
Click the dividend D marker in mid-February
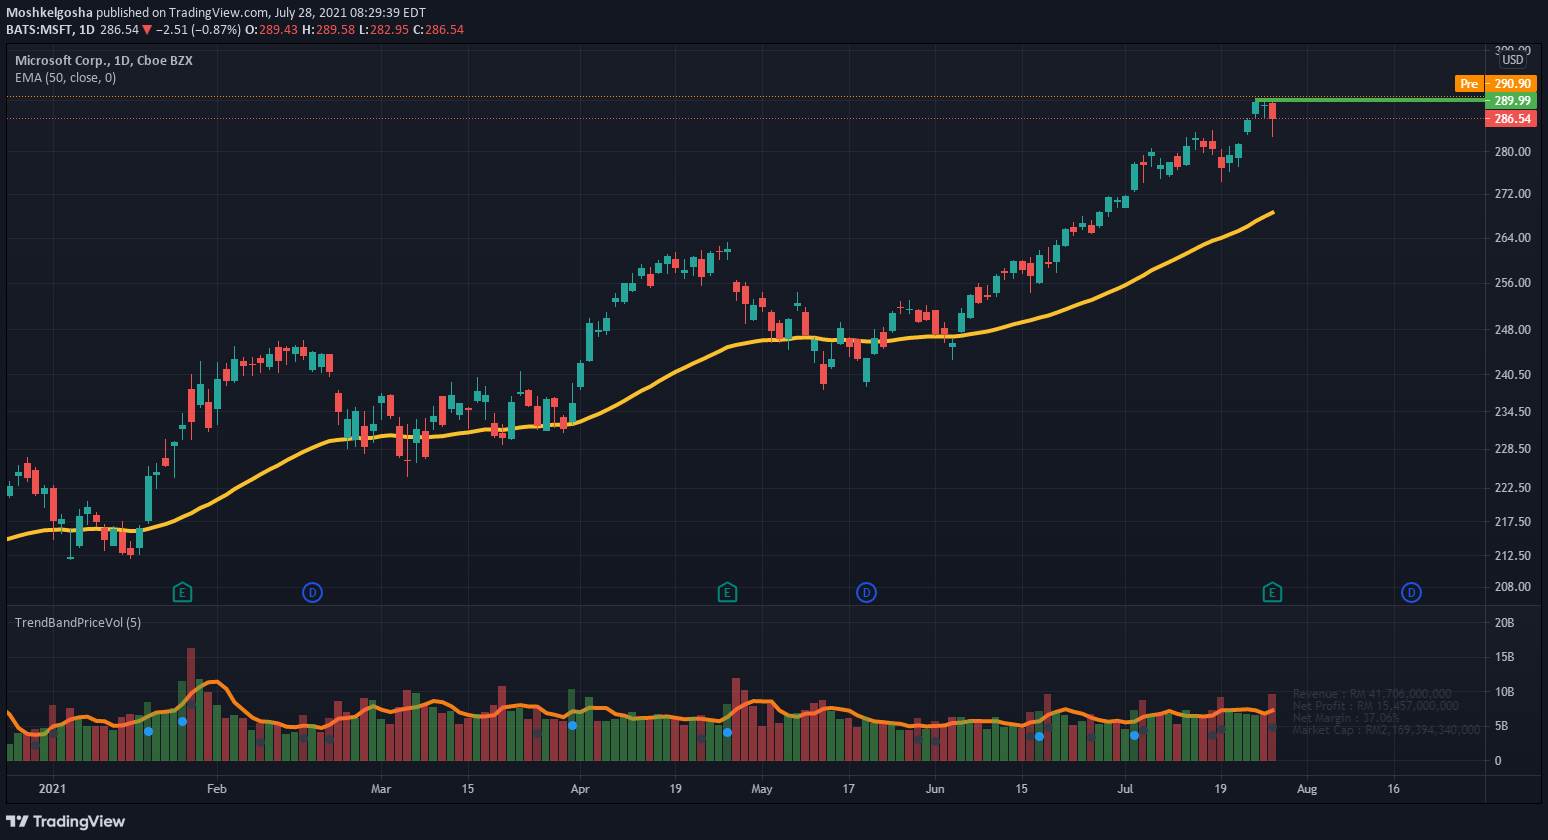click(312, 593)
